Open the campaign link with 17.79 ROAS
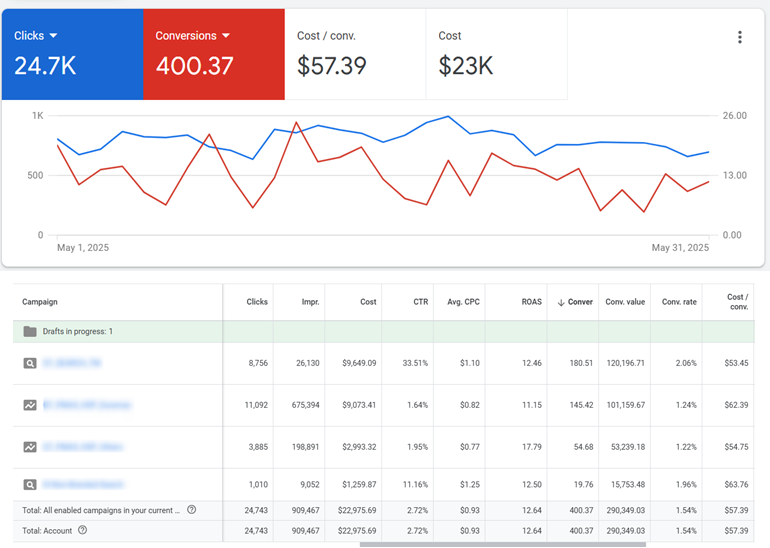This screenshot has width=770, height=548. pos(83,447)
